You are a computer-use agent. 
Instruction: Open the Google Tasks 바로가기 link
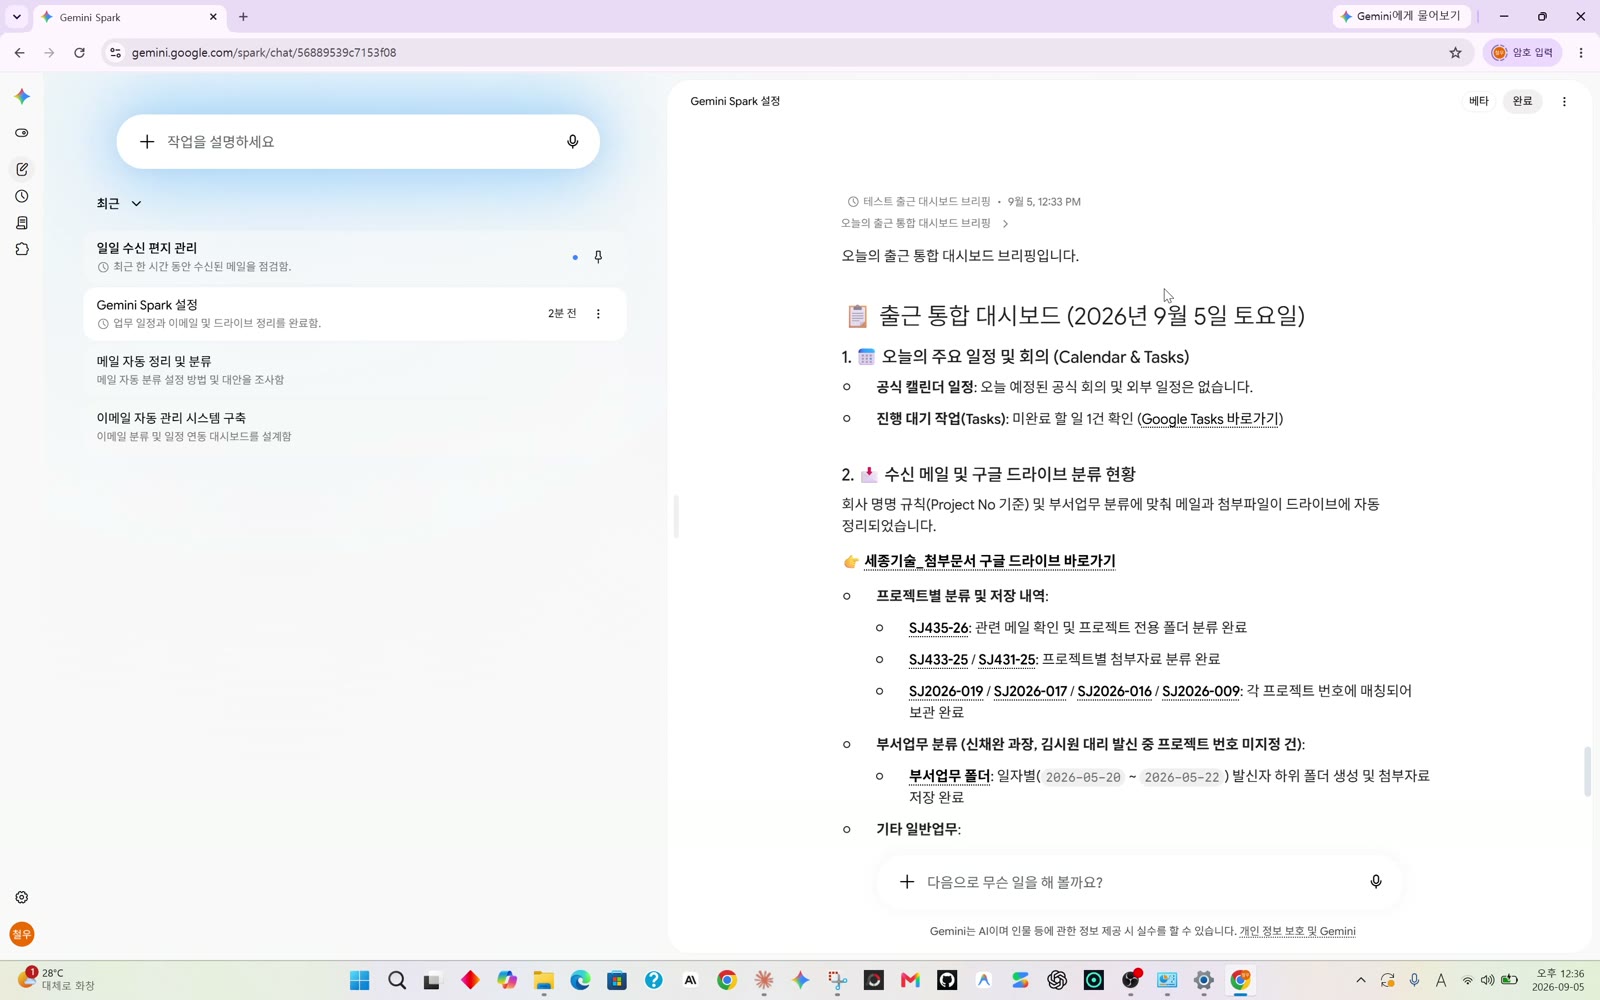[x=1210, y=419]
